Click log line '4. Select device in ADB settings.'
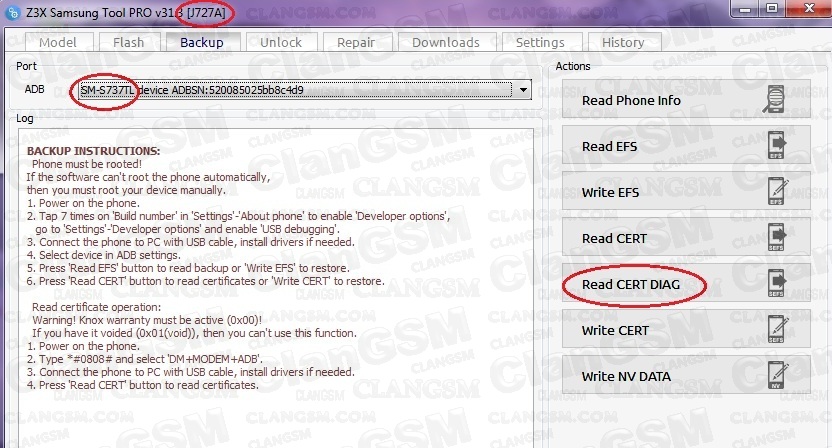832x448 pixels. coord(103,255)
